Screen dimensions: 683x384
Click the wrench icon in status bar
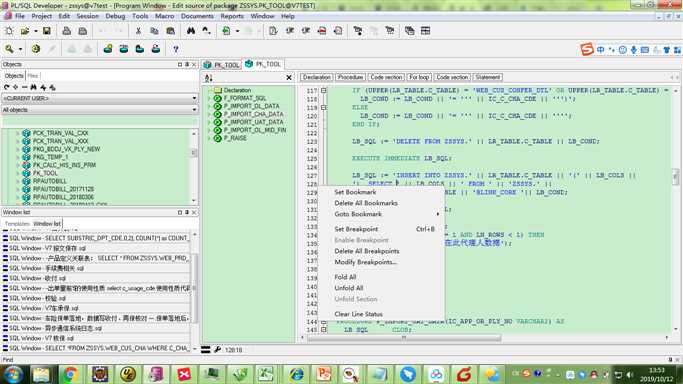(217, 350)
